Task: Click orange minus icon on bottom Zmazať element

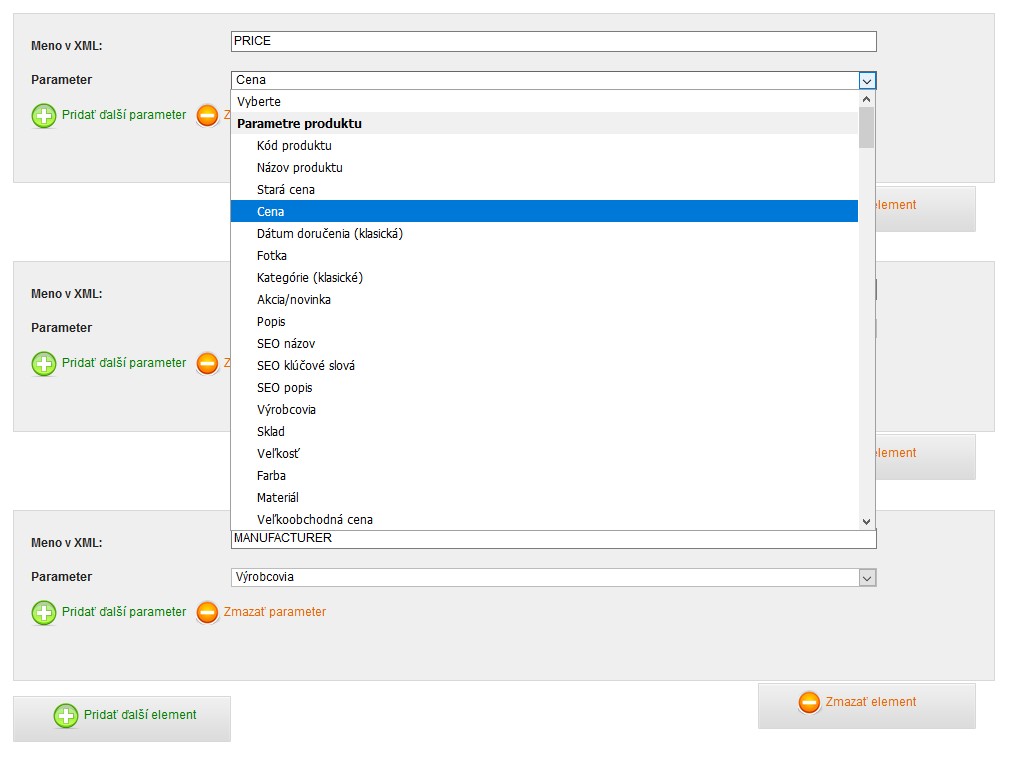Action: point(809,703)
